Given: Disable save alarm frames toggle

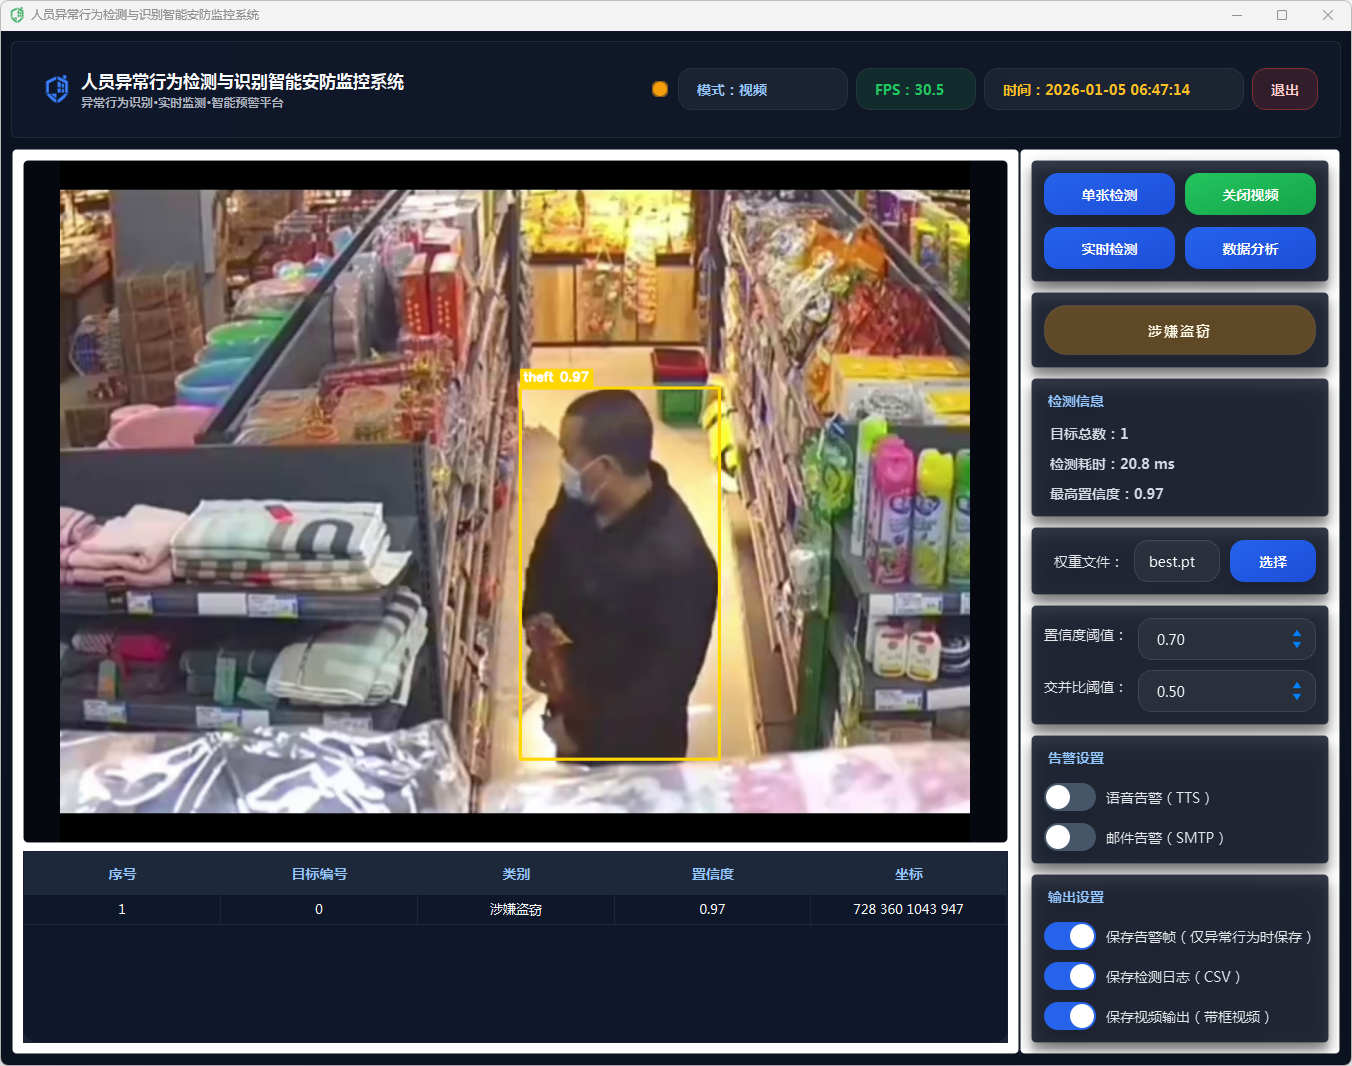Looking at the screenshot, I should (1069, 936).
